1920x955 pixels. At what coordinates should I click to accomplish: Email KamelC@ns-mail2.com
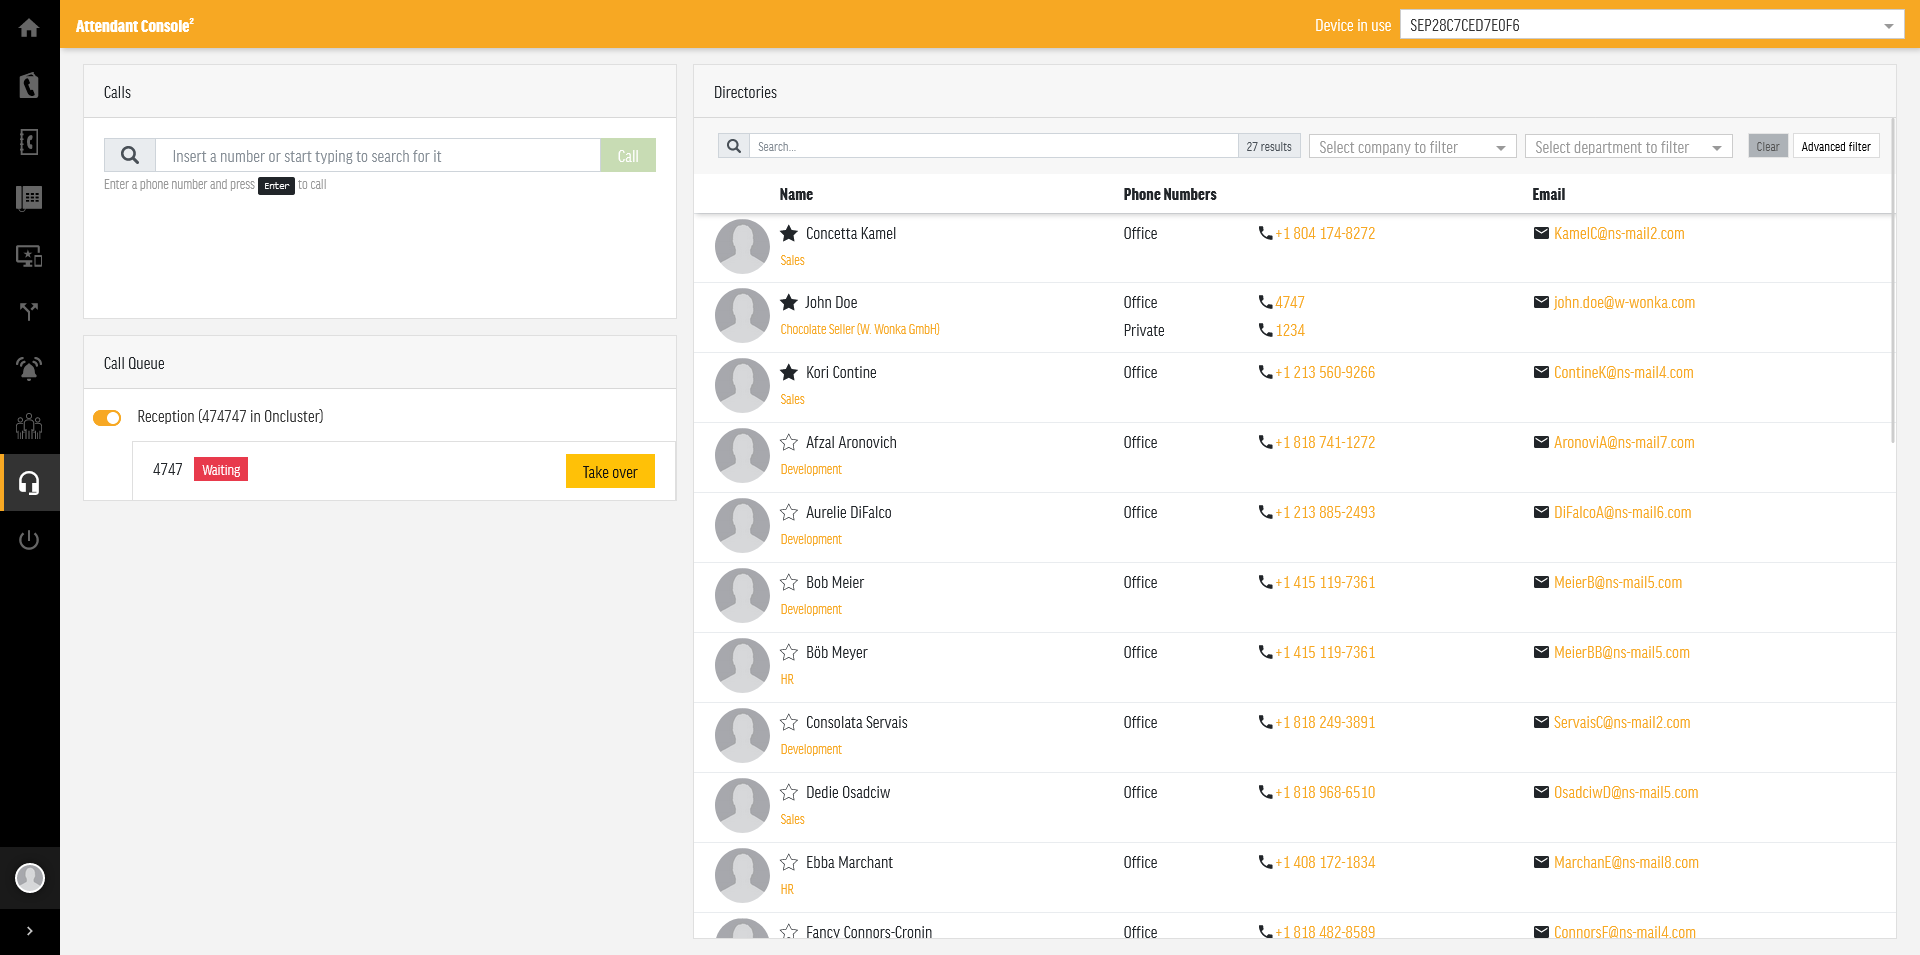pyautogui.click(x=1619, y=233)
